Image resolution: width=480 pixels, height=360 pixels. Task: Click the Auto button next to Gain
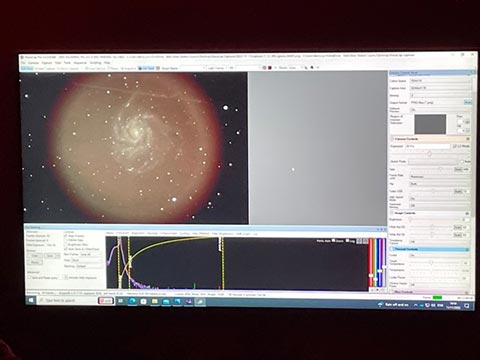click(458, 169)
